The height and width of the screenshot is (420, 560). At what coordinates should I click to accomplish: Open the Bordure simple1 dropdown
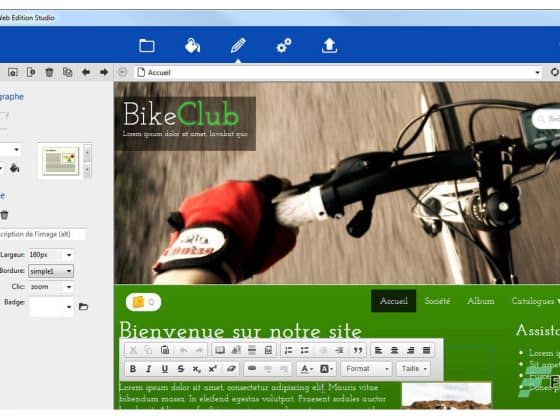51,271
